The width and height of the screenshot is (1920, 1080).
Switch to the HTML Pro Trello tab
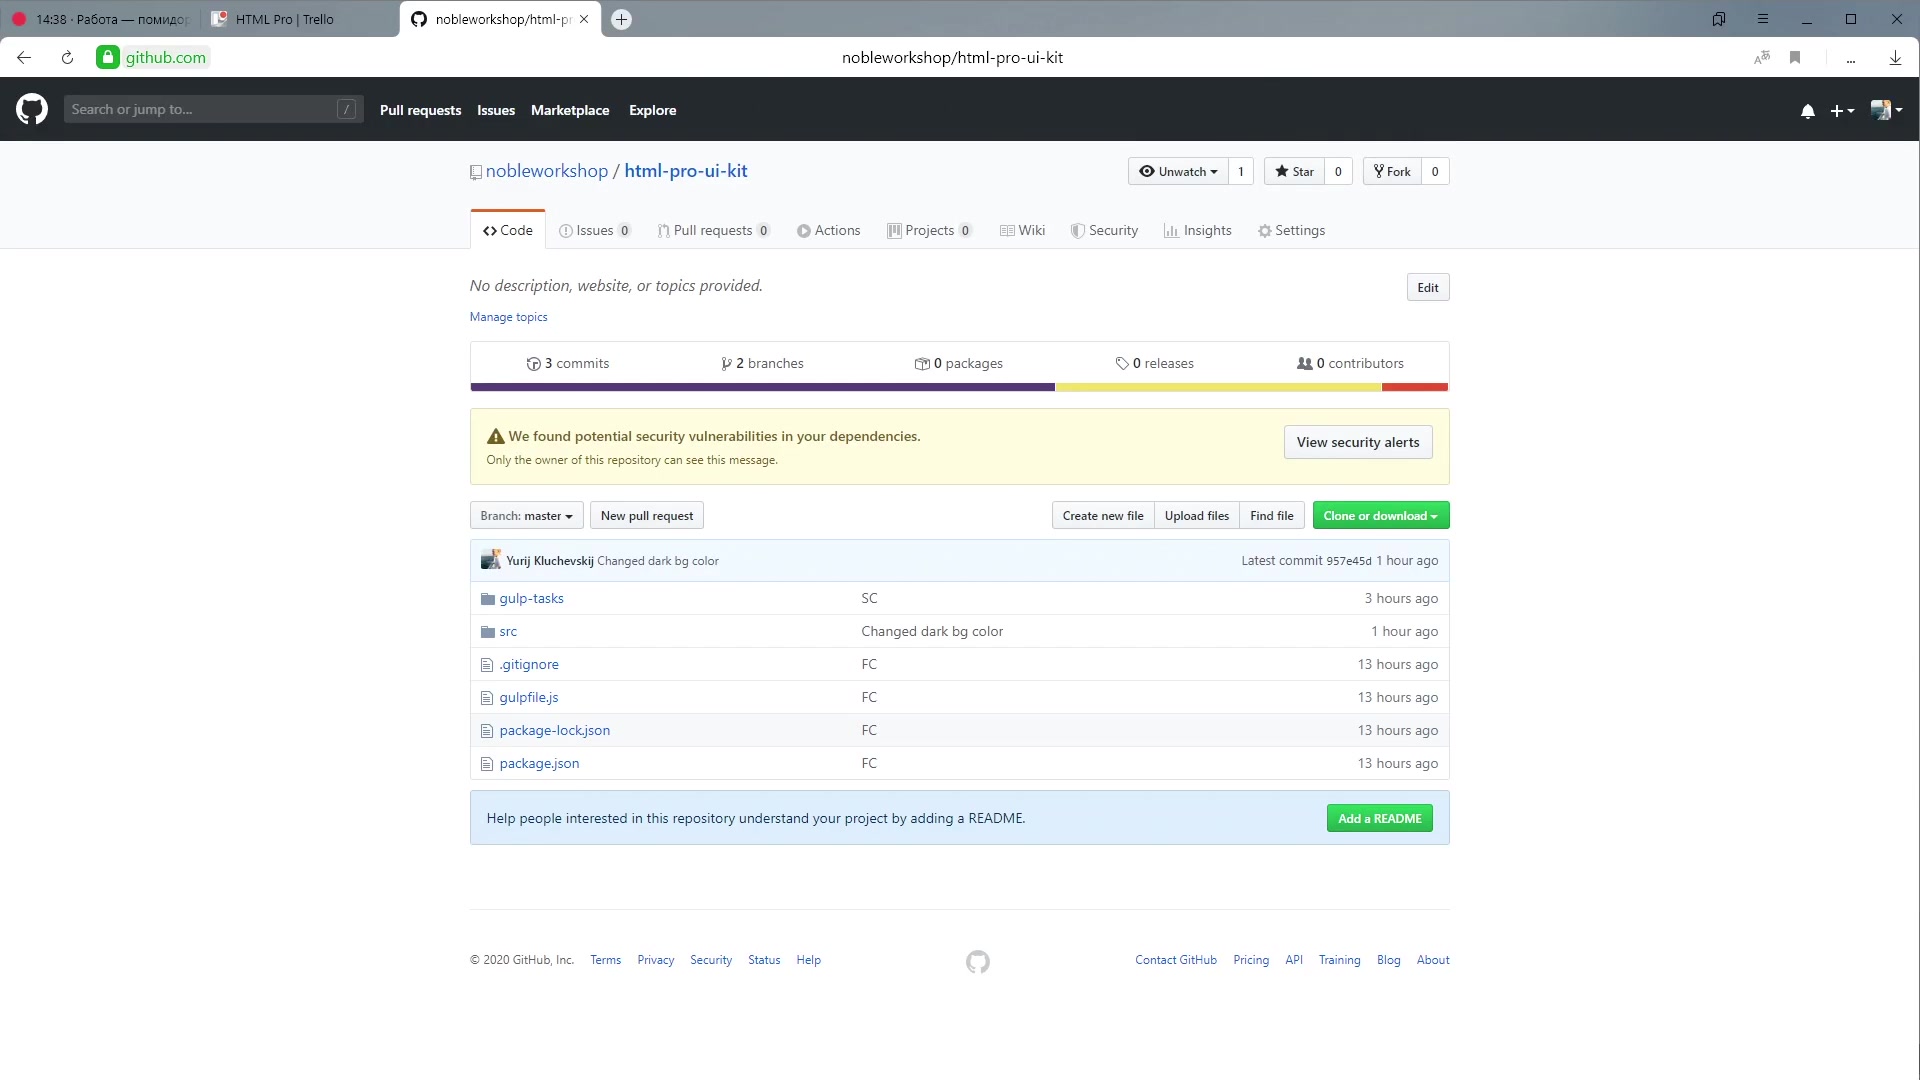[x=299, y=19]
